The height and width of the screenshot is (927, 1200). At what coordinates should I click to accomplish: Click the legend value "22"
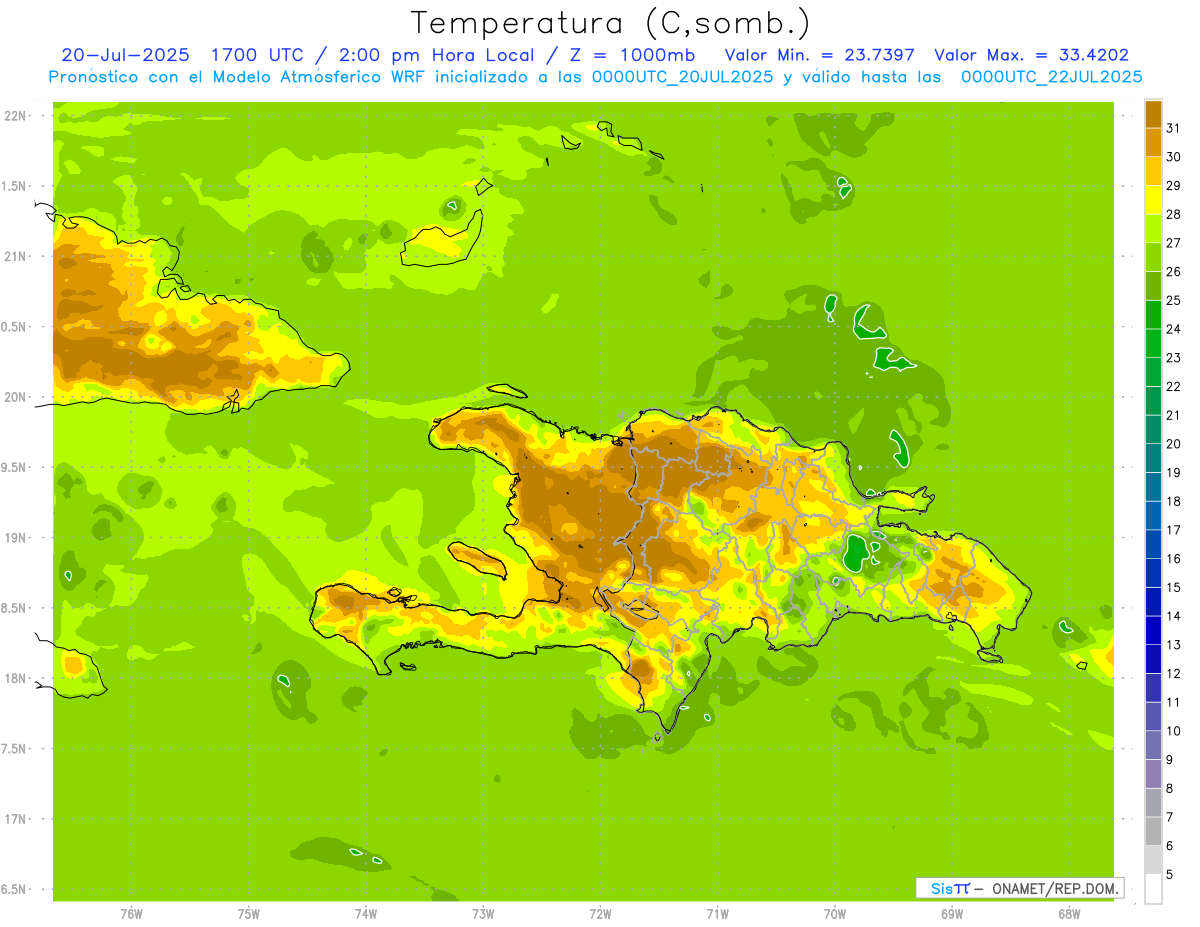click(x=1174, y=386)
